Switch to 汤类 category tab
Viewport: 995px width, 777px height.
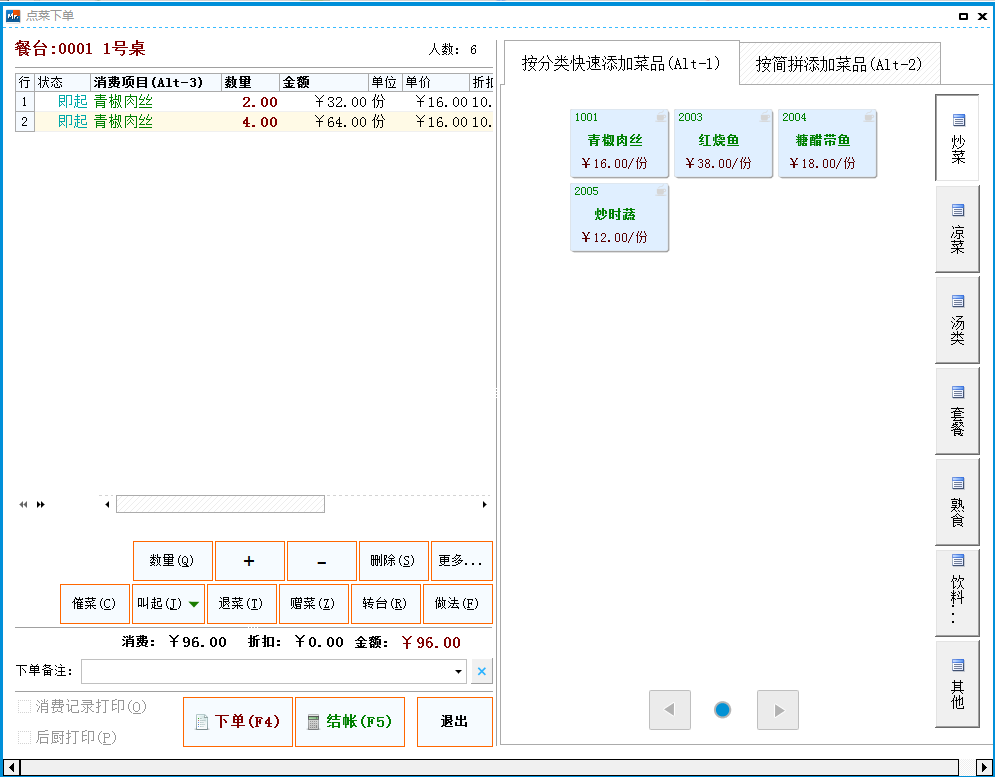(957, 320)
